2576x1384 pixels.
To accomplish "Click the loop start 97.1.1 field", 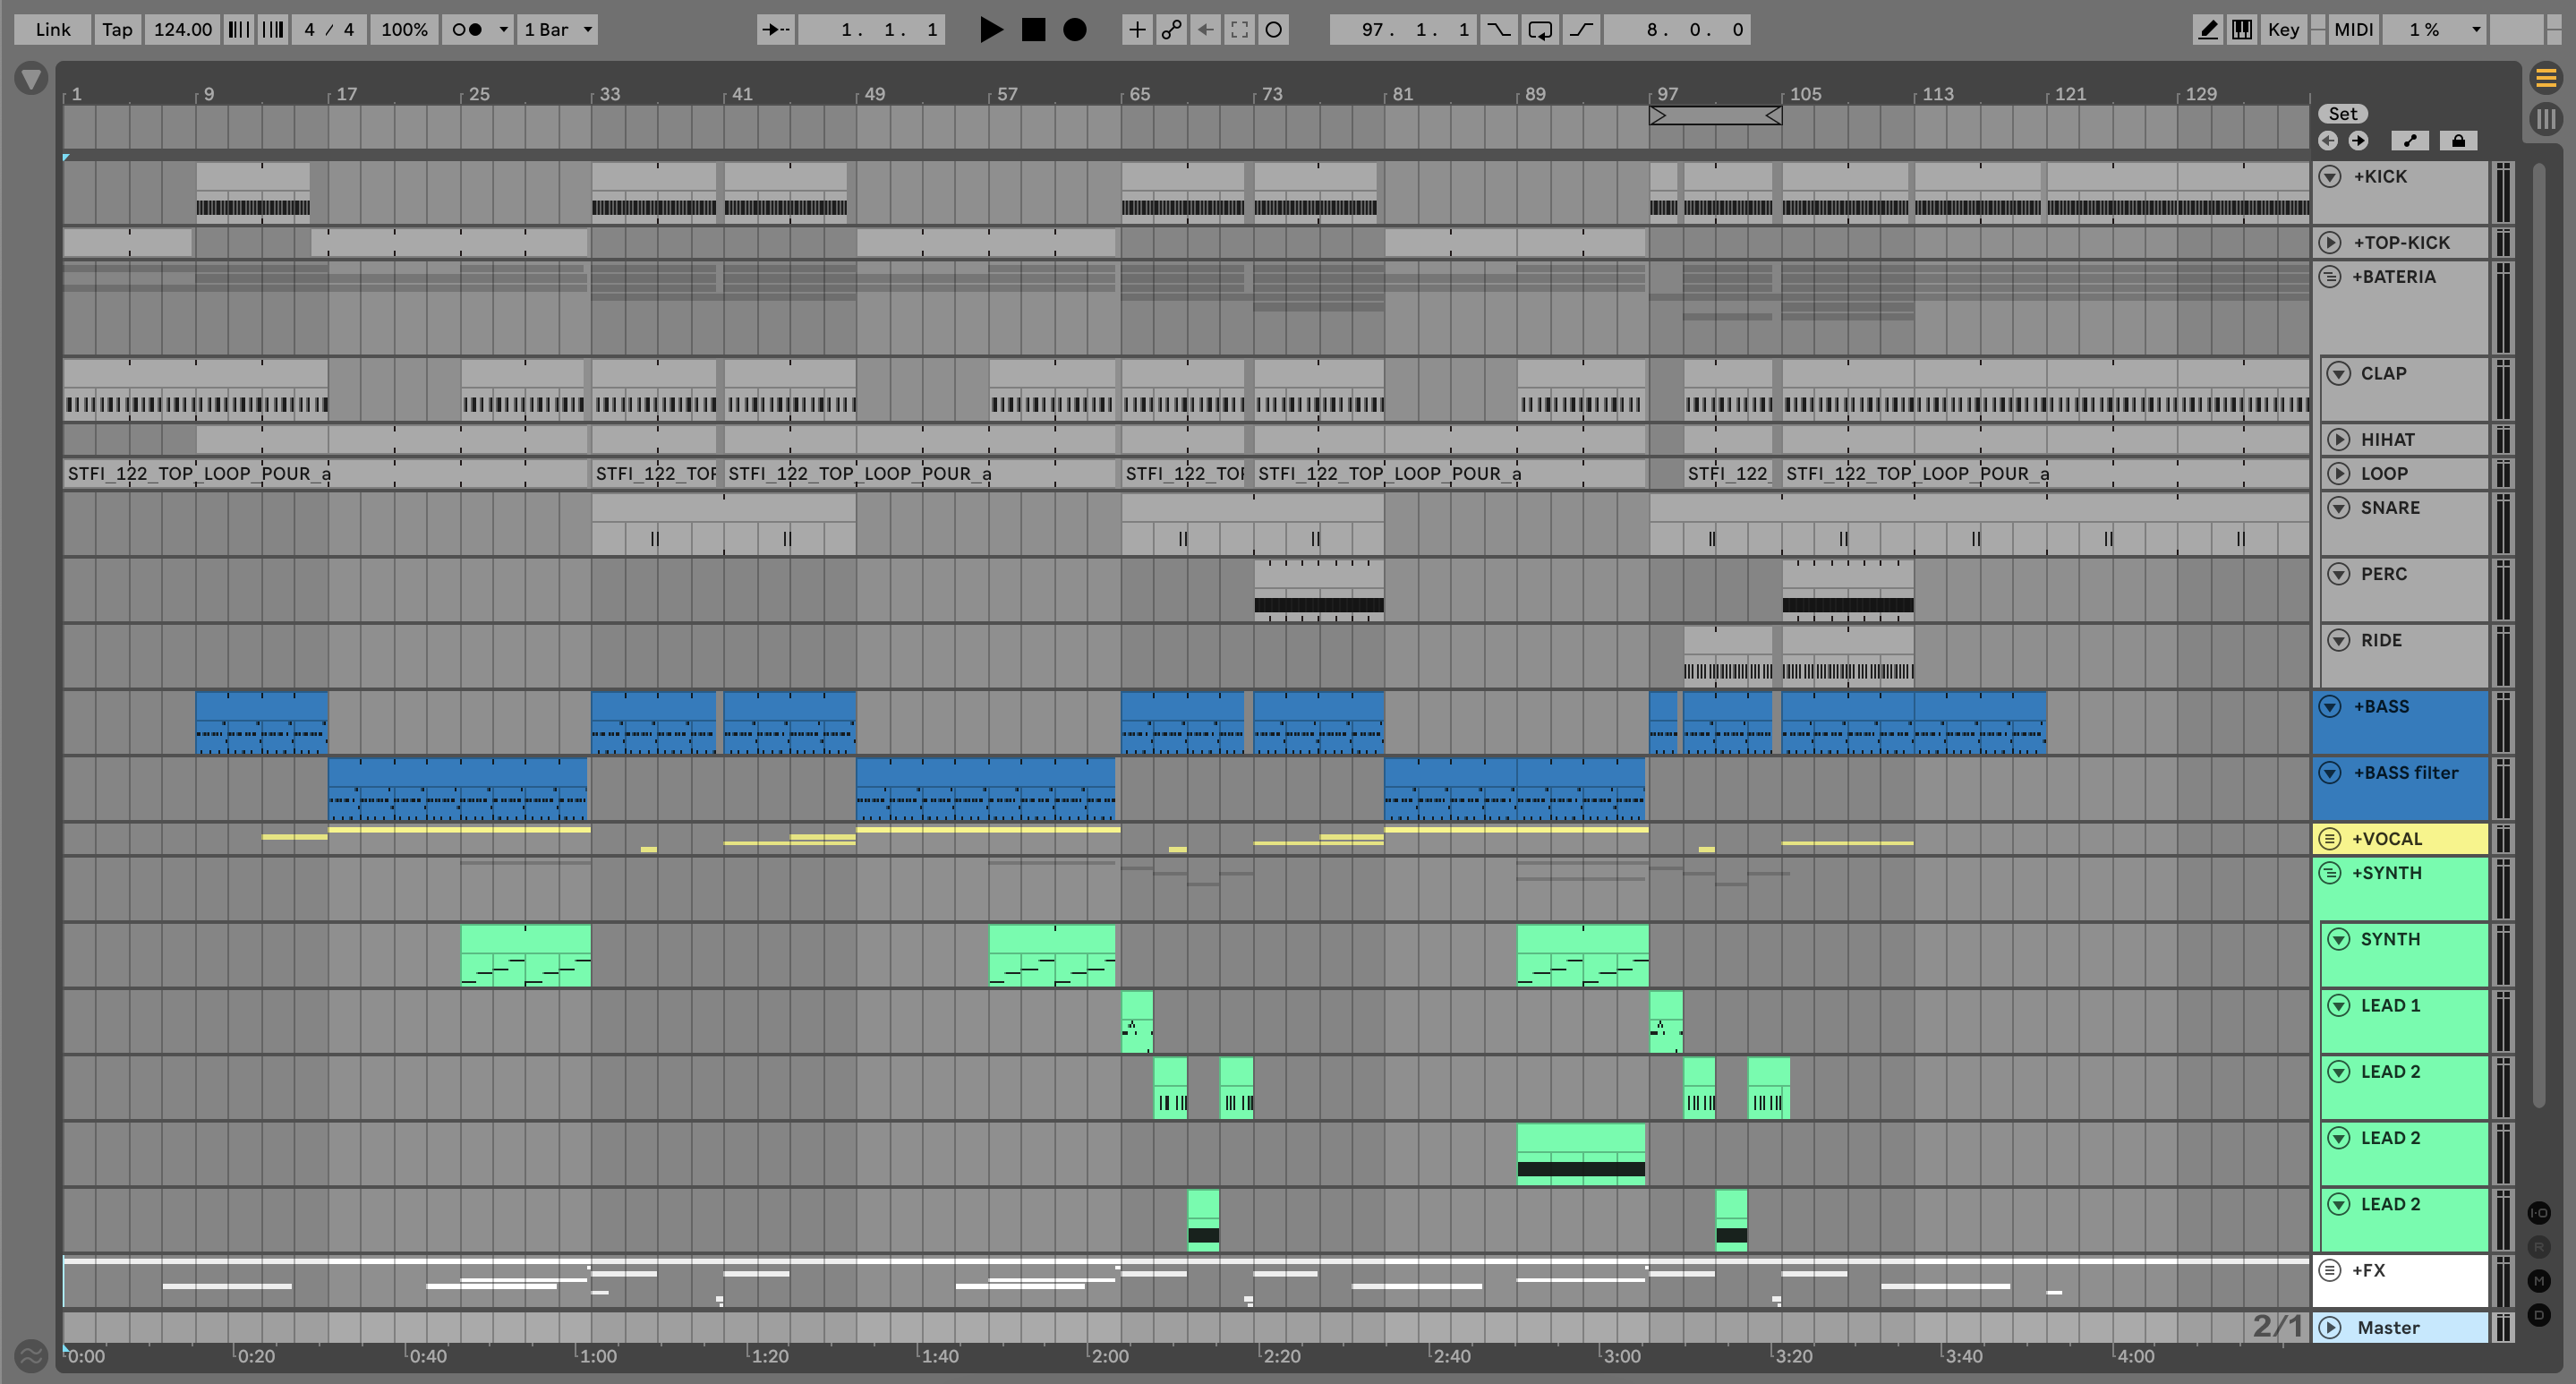I will click(1403, 29).
